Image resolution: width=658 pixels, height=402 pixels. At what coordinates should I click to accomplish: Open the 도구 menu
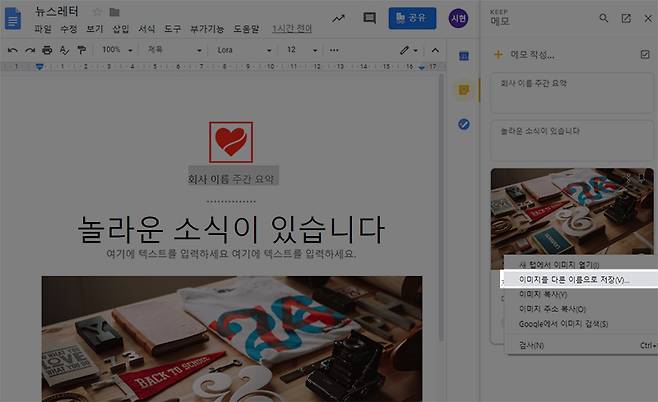[172, 29]
